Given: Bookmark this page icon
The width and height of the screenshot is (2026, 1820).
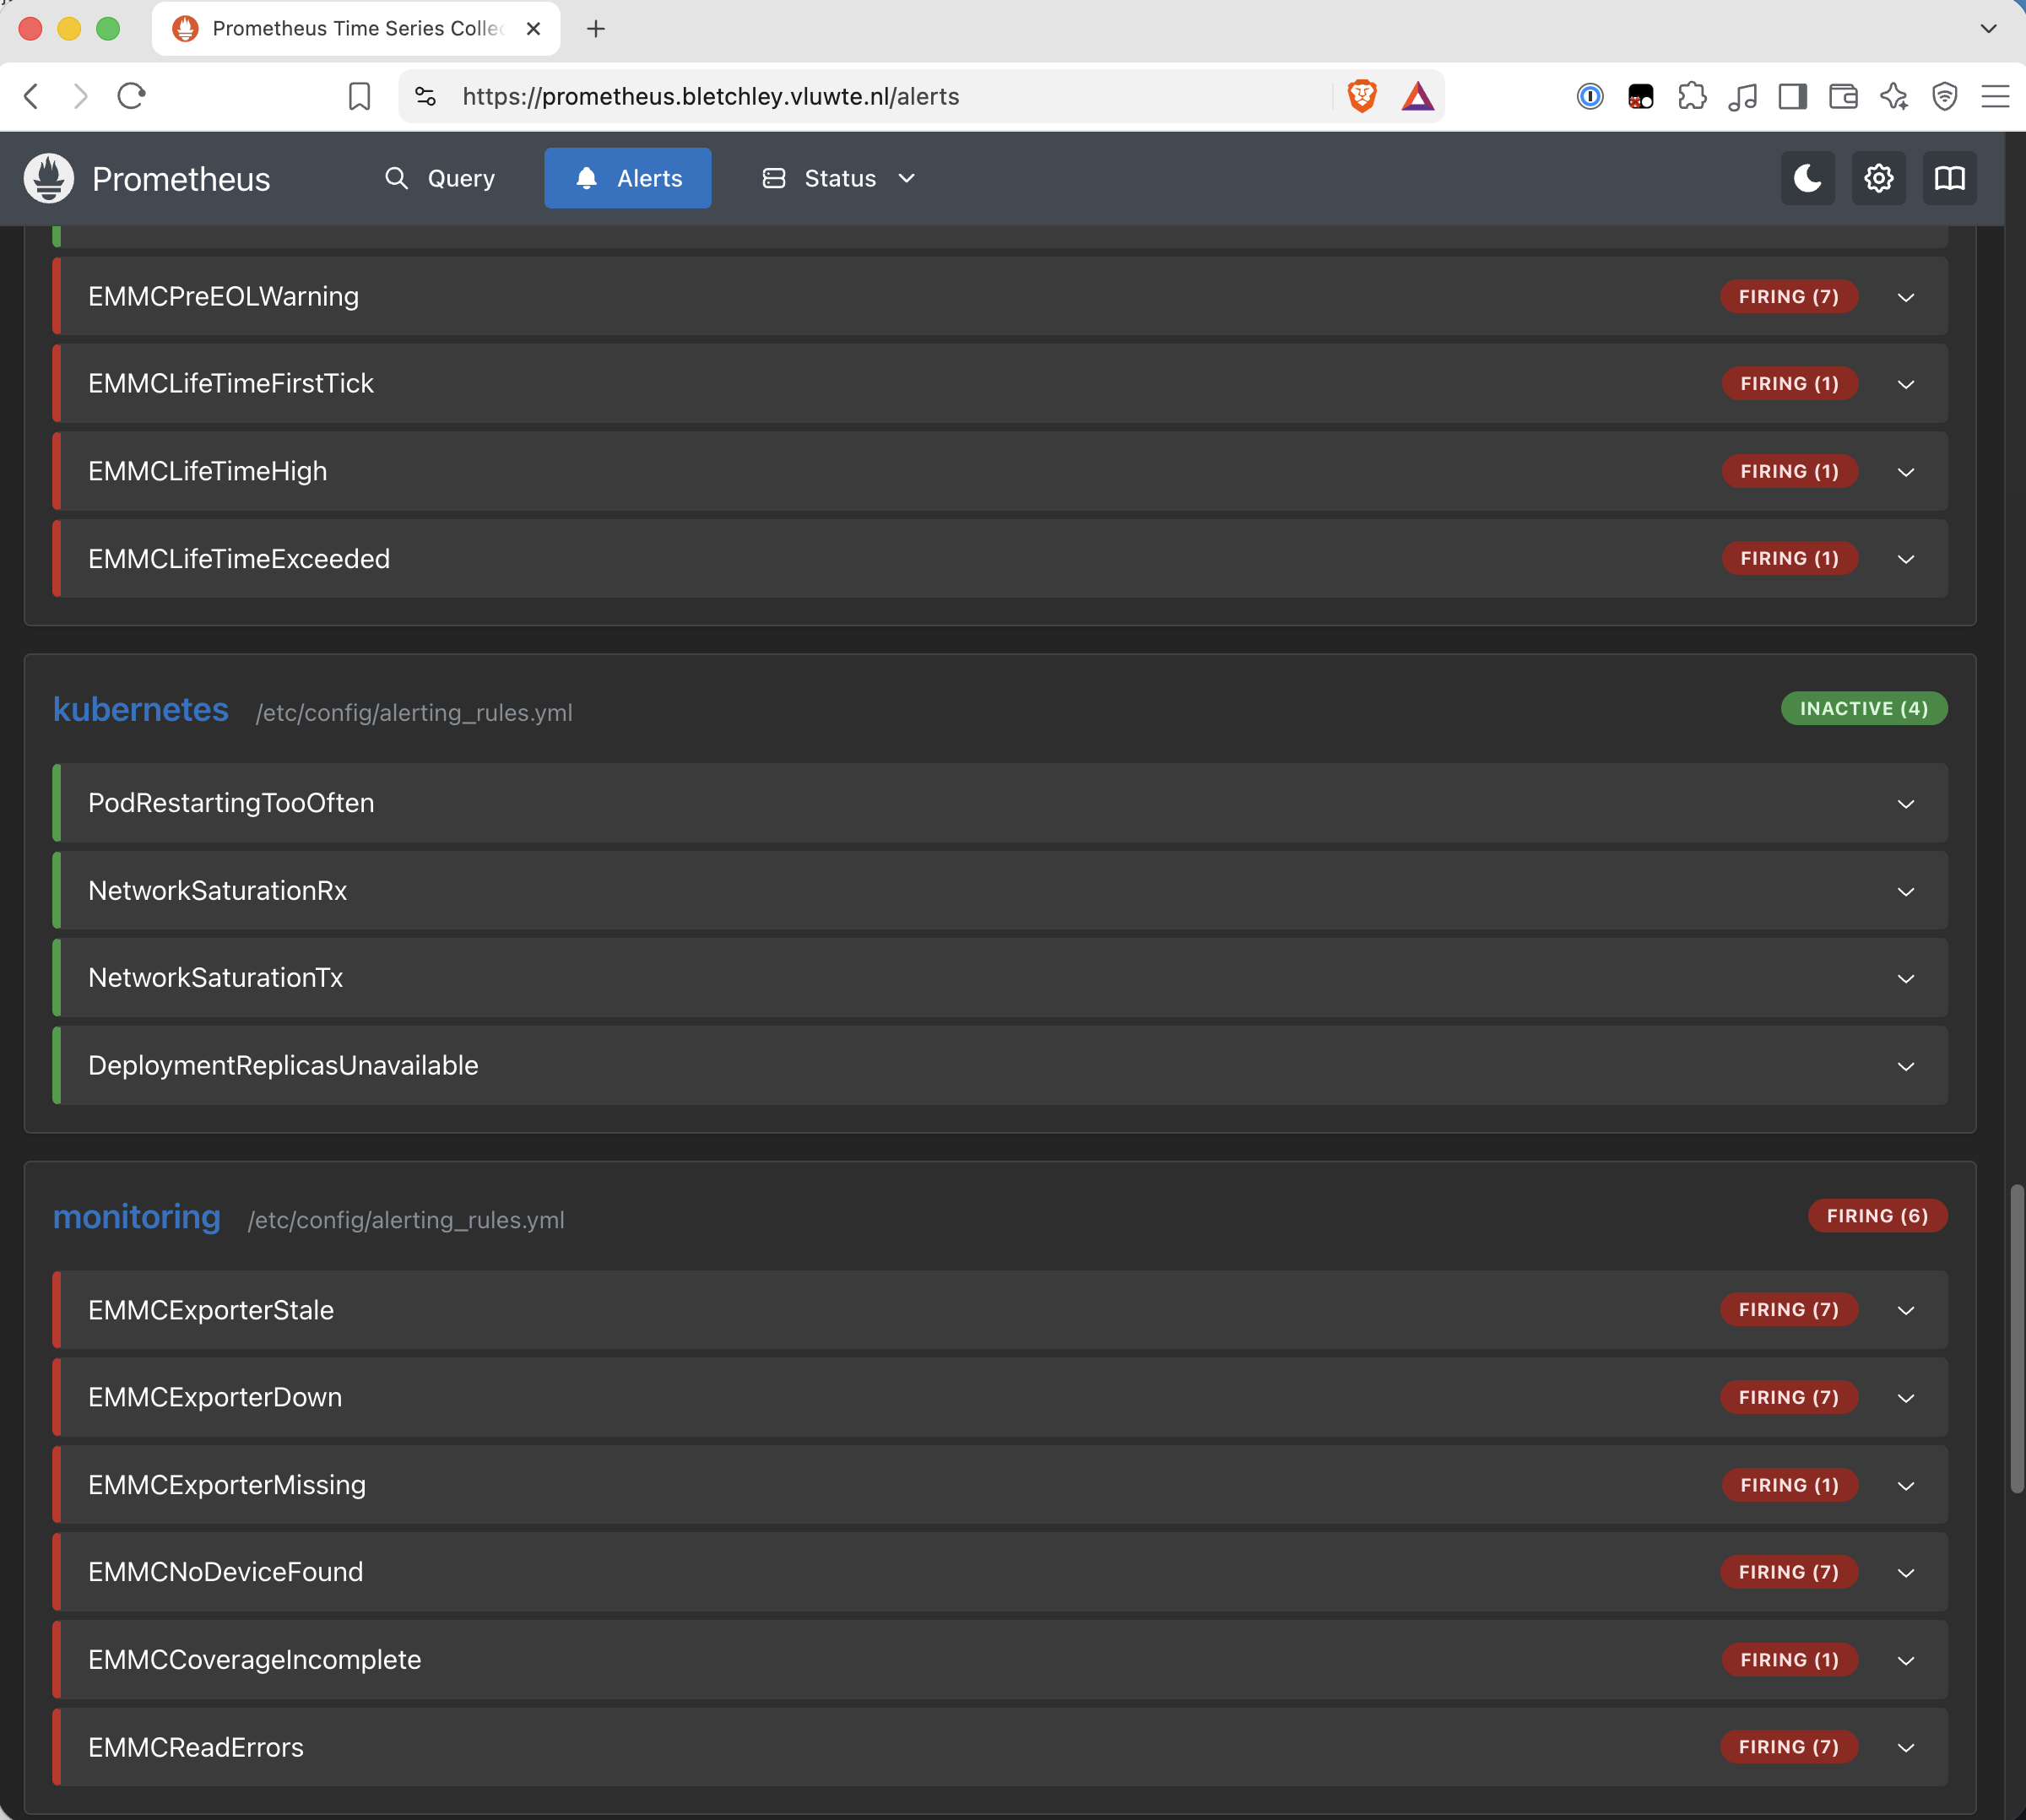Looking at the screenshot, I should [359, 96].
